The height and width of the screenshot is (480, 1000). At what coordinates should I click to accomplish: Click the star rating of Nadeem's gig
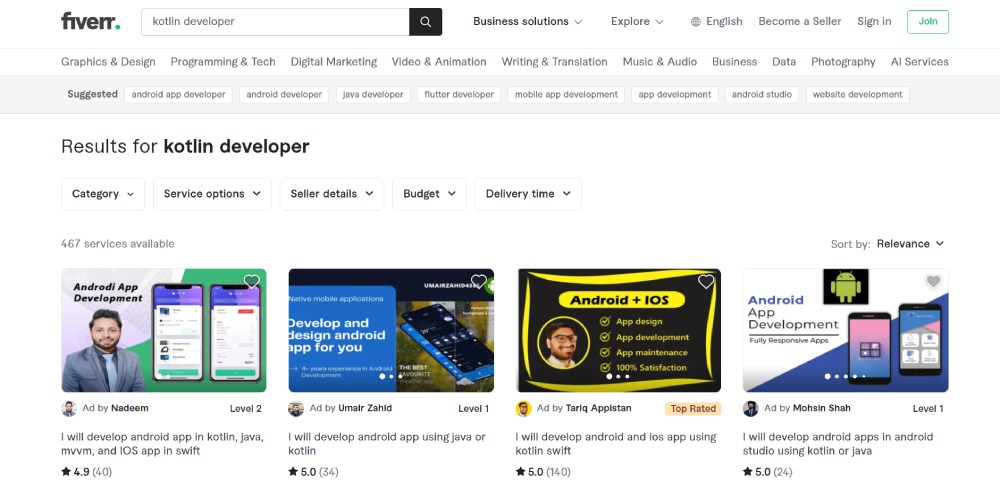(x=87, y=472)
